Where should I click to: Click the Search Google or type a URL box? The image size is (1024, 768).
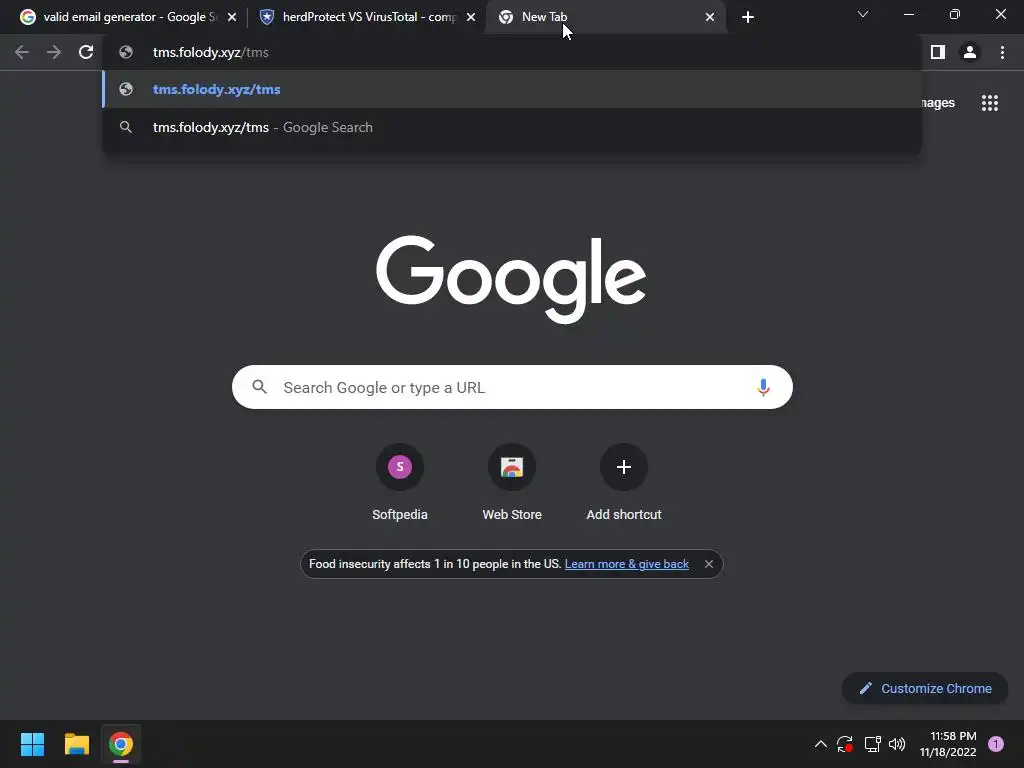tap(512, 387)
